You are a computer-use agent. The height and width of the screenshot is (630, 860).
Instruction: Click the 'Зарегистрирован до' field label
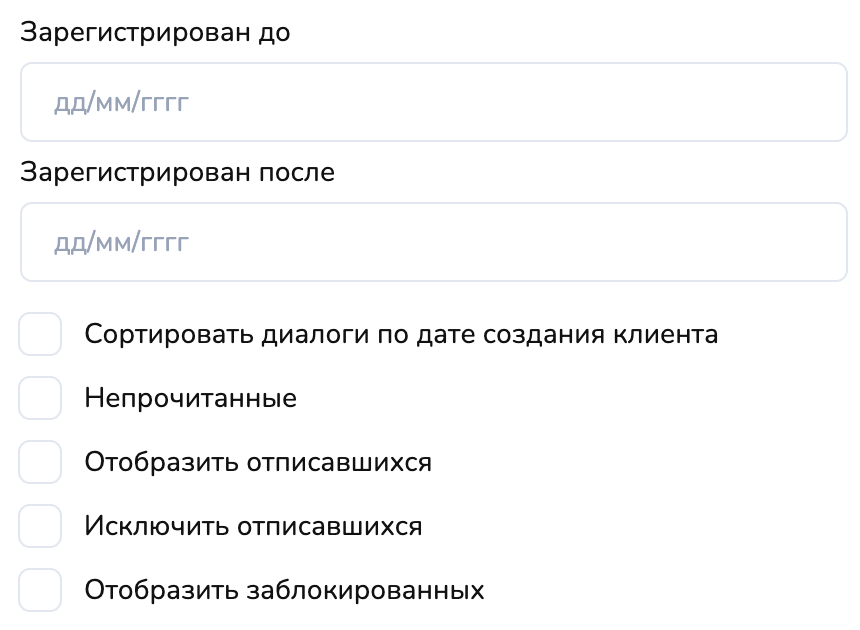tap(155, 32)
